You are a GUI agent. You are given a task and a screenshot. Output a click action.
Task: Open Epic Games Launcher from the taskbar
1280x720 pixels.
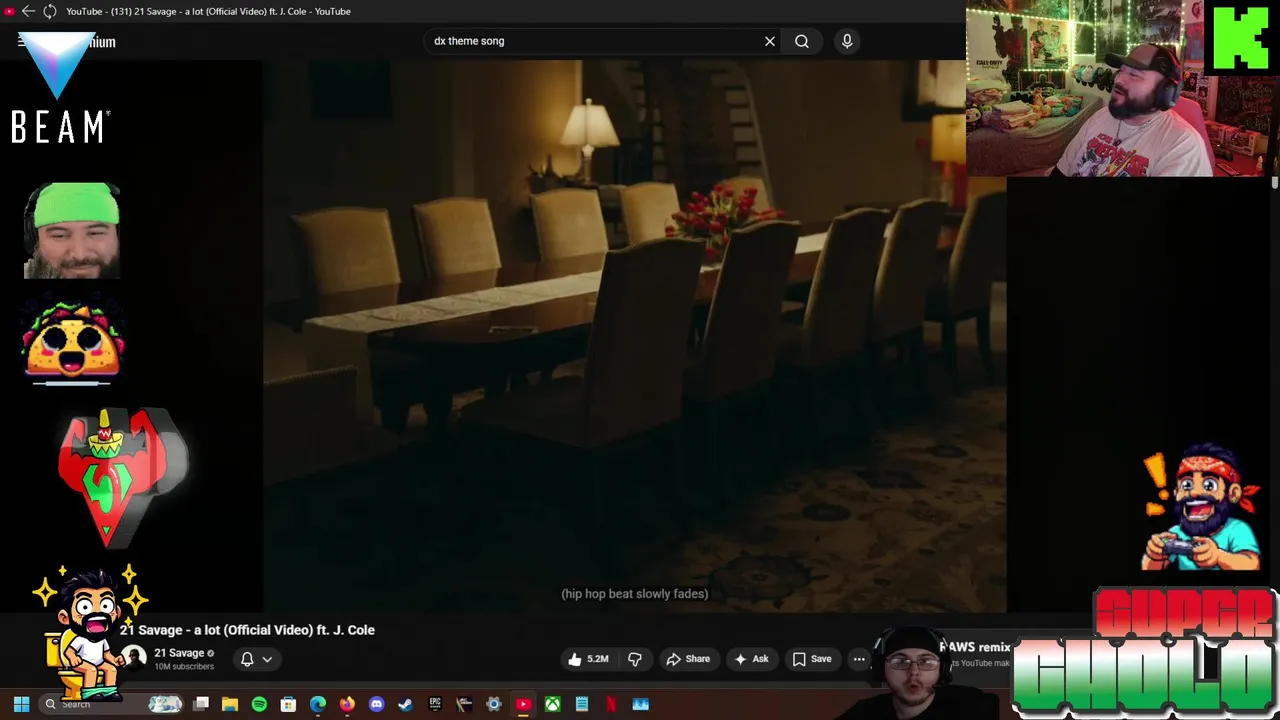pos(435,704)
